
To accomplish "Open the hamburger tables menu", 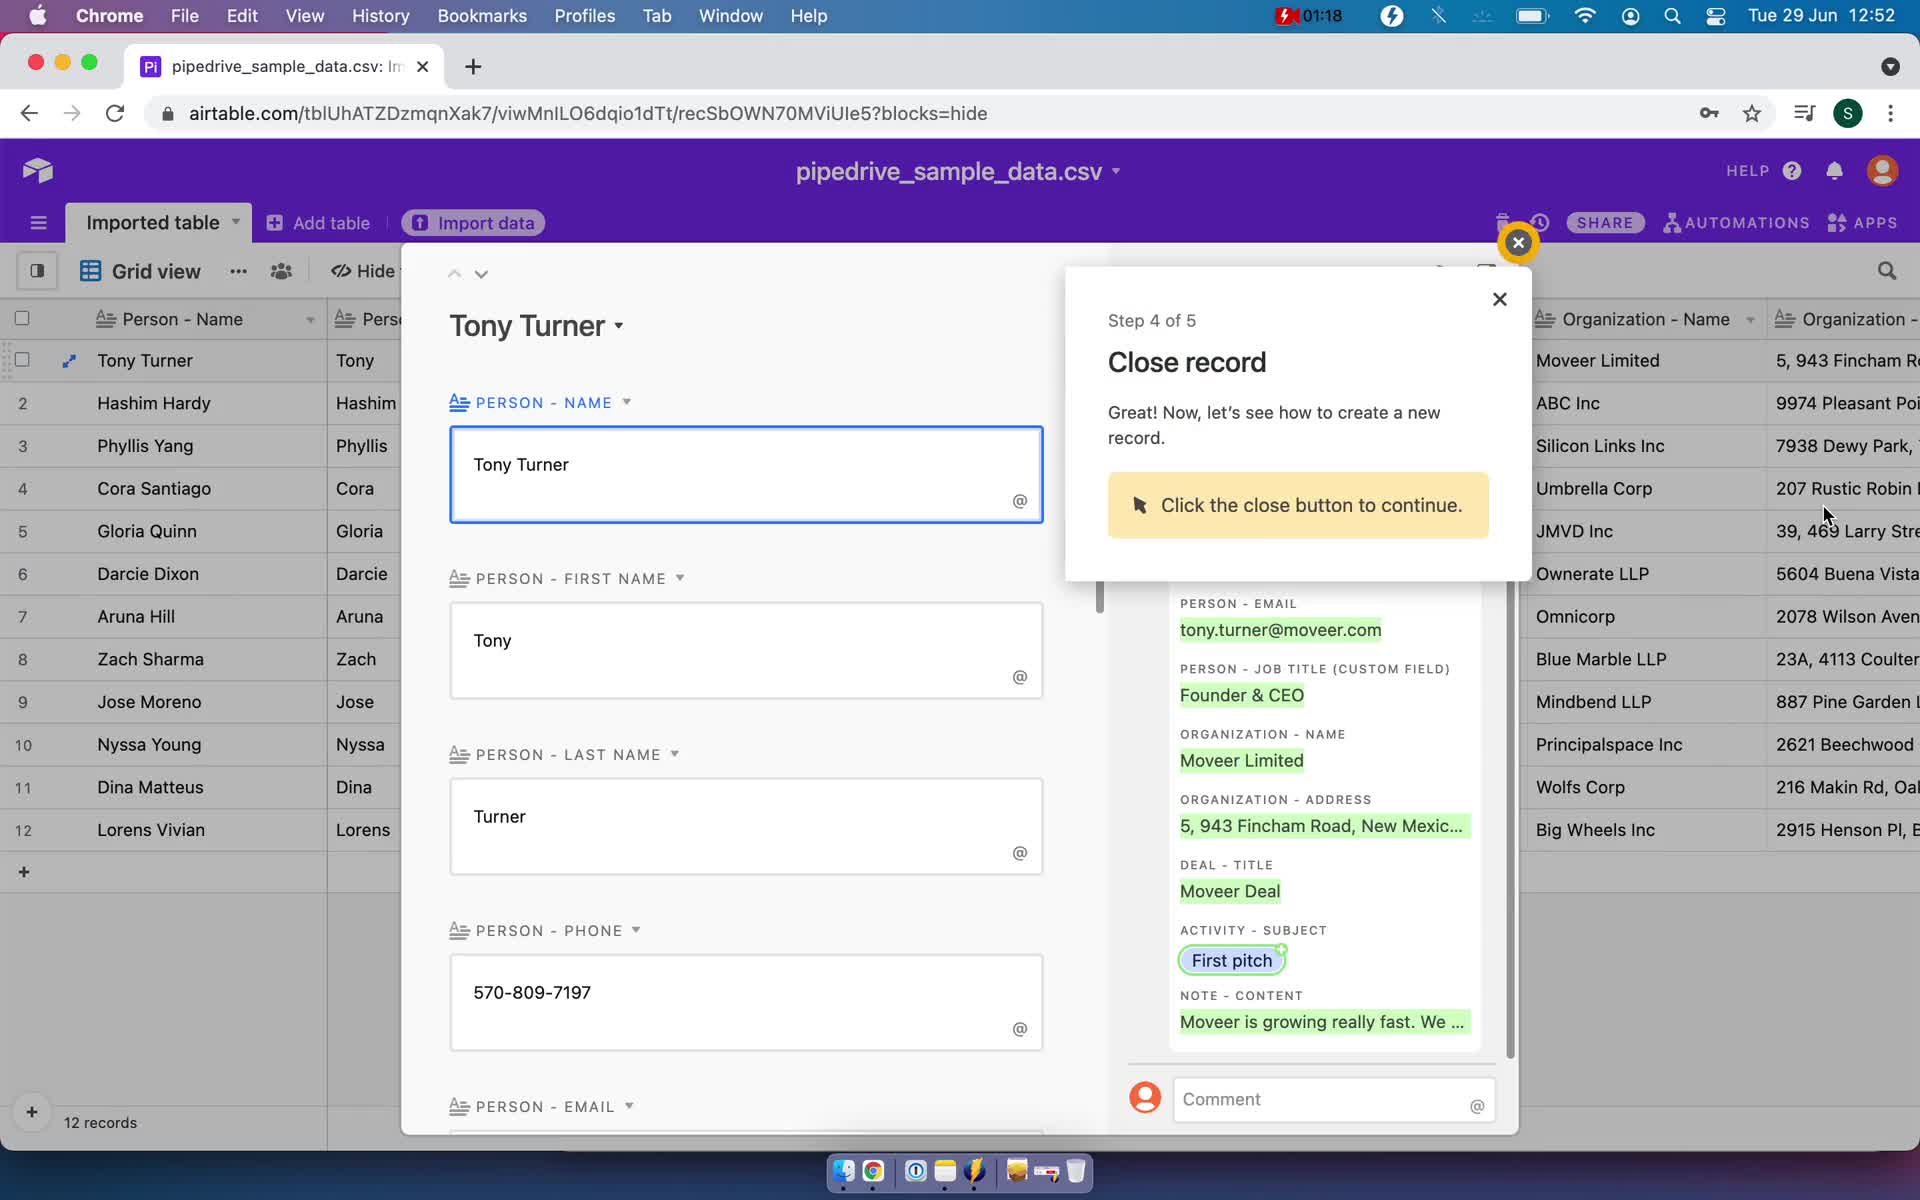I will pyautogui.click(x=38, y=223).
